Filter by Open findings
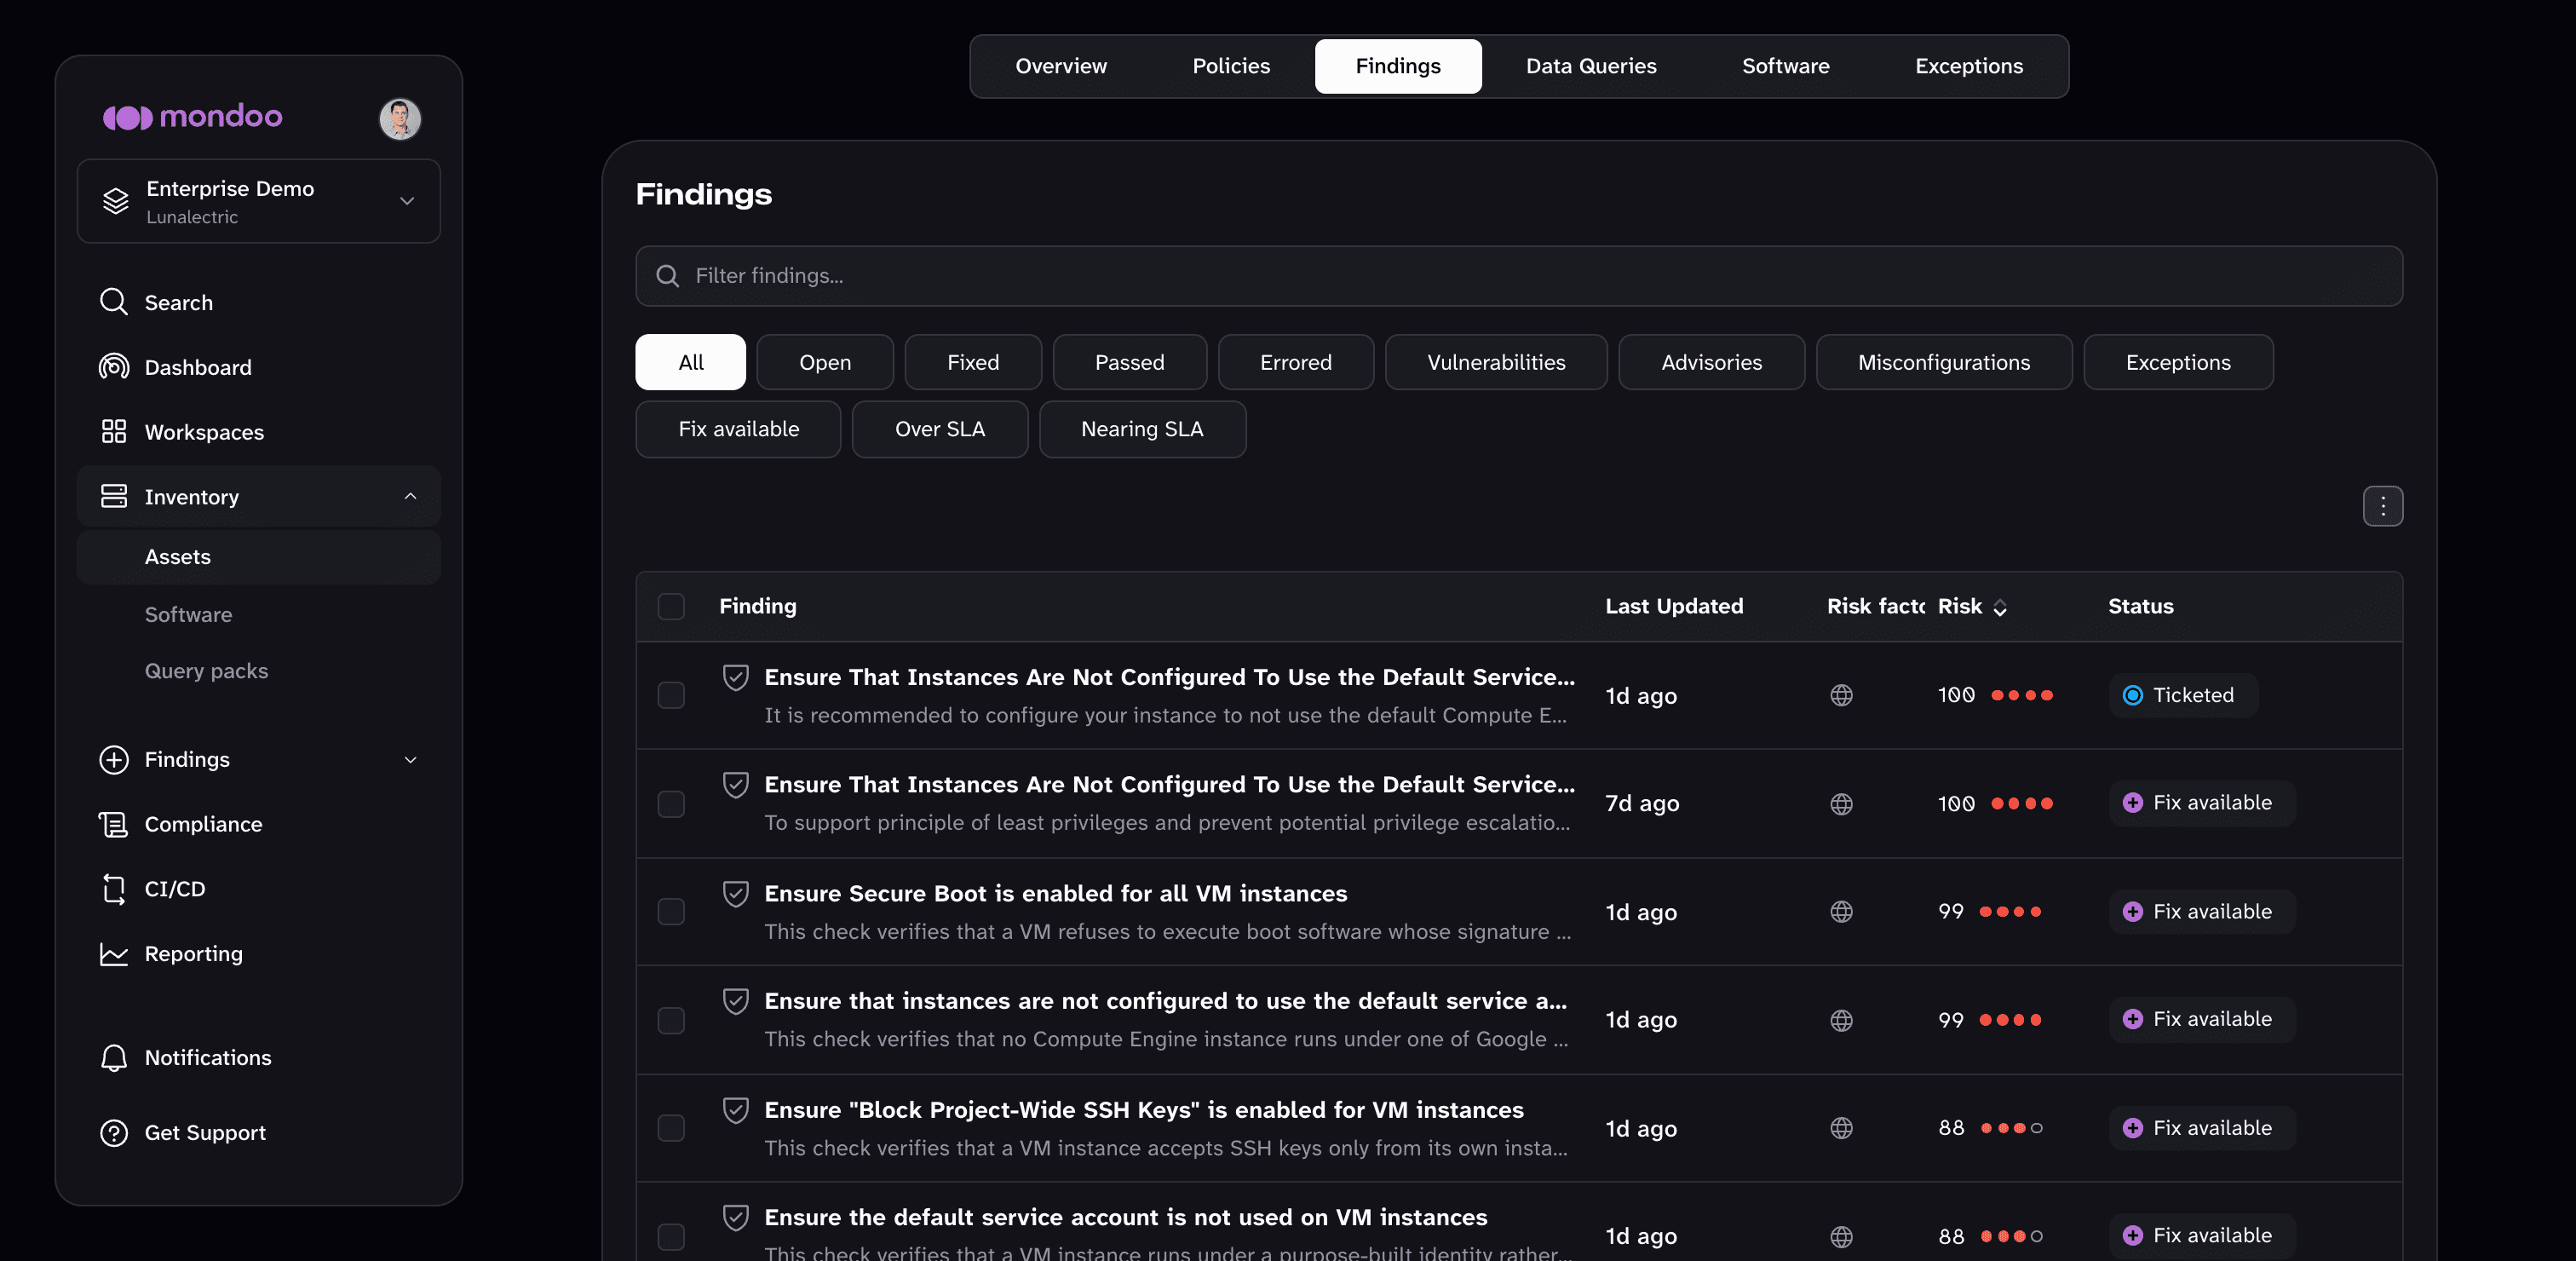The image size is (2576, 1261). [825, 362]
